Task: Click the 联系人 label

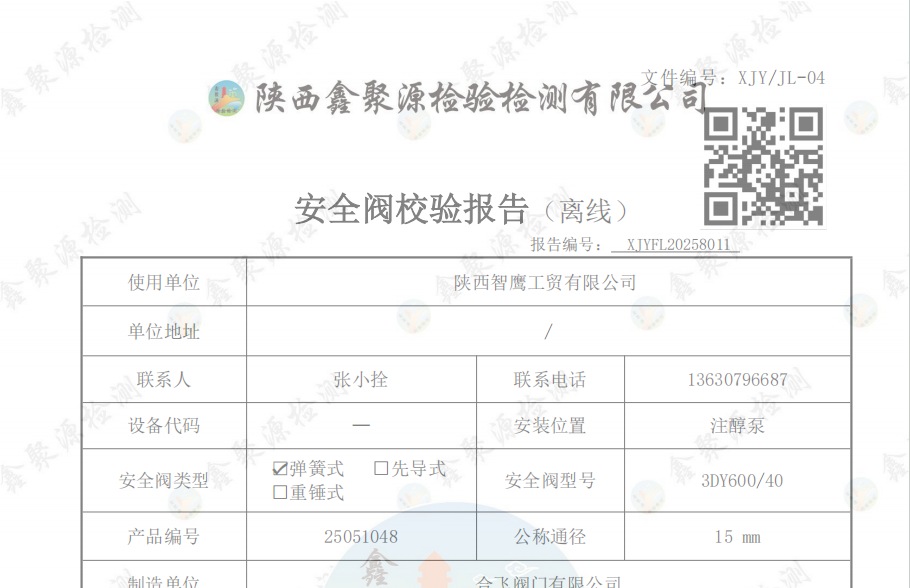Action: (164, 380)
